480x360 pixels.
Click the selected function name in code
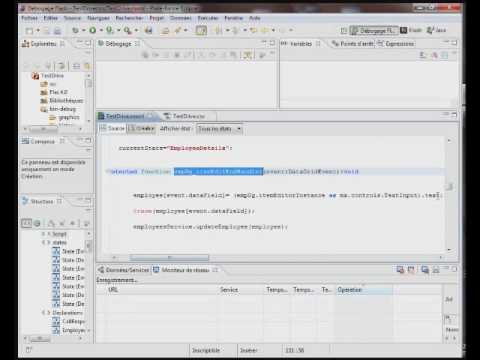coord(219,172)
